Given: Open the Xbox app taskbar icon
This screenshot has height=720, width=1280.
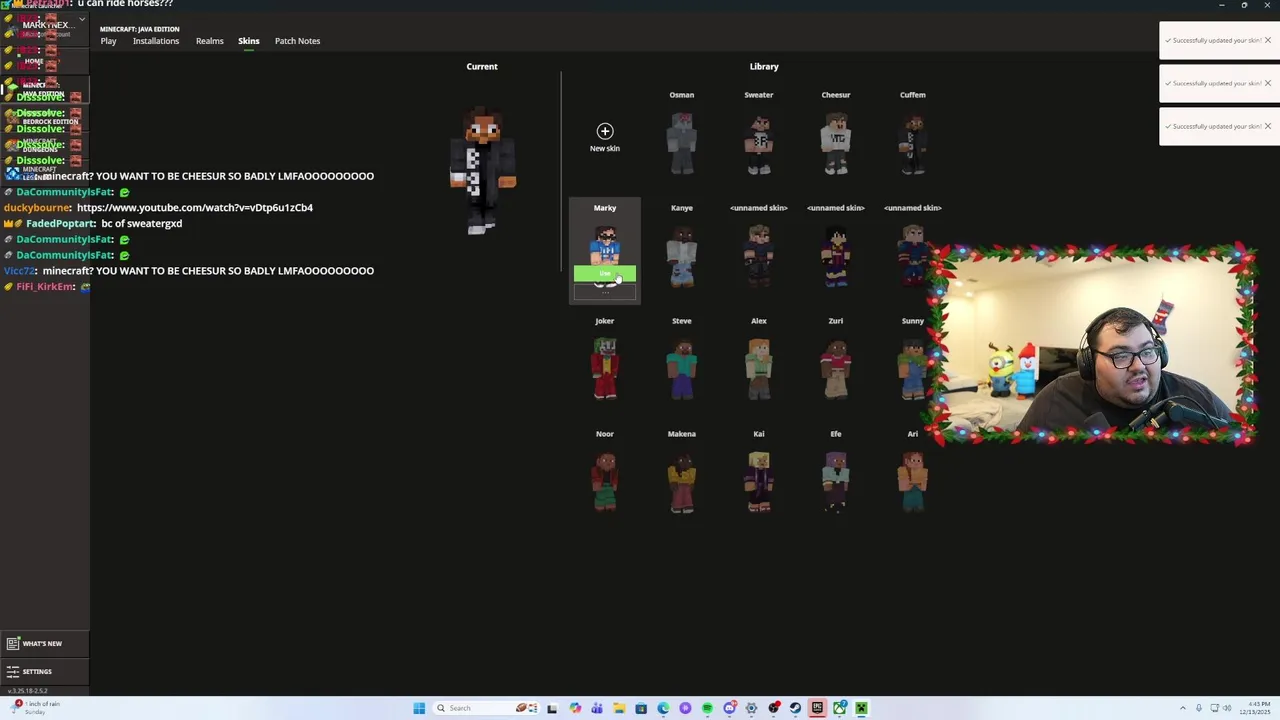Looking at the screenshot, I should (x=839, y=708).
